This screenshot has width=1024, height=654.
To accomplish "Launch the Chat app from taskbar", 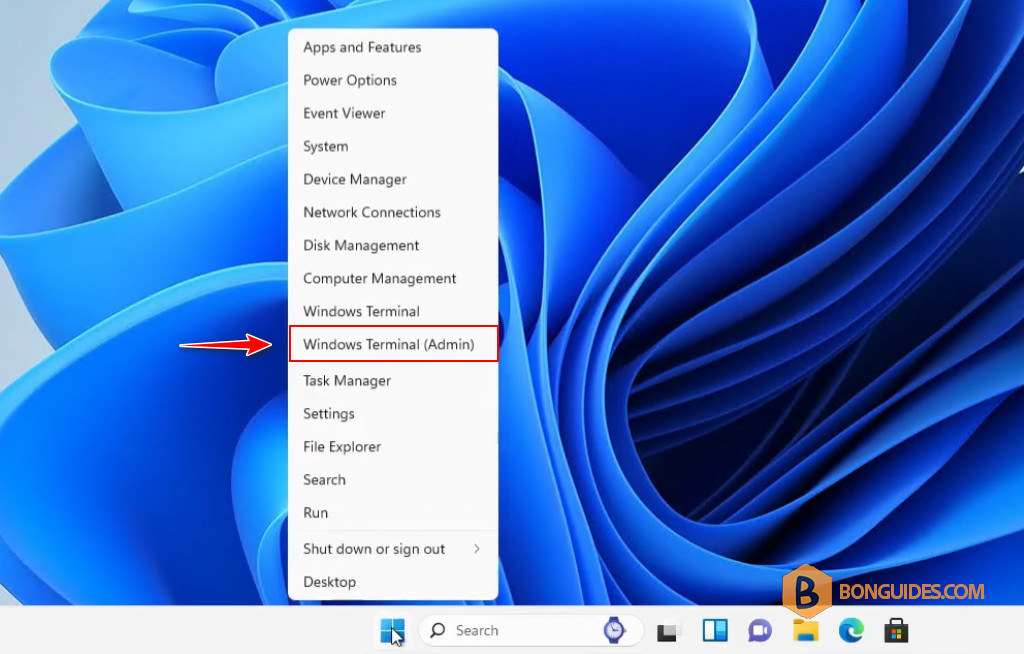I will [760, 630].
